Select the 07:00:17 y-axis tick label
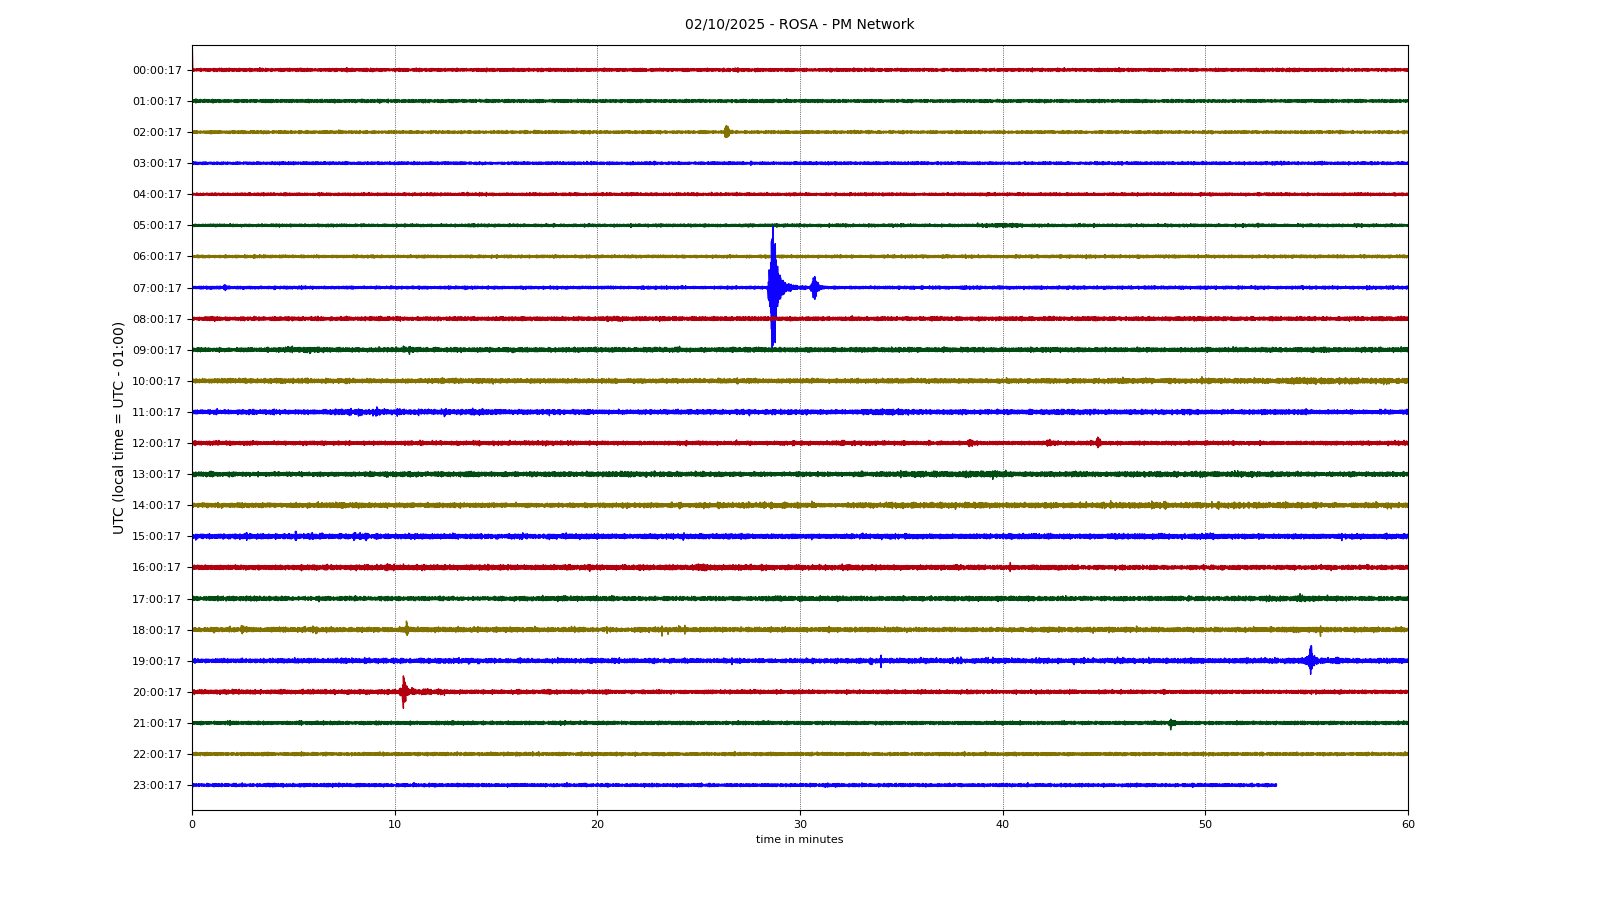Viewport: 1600px width, 900px height. (157, 288)
